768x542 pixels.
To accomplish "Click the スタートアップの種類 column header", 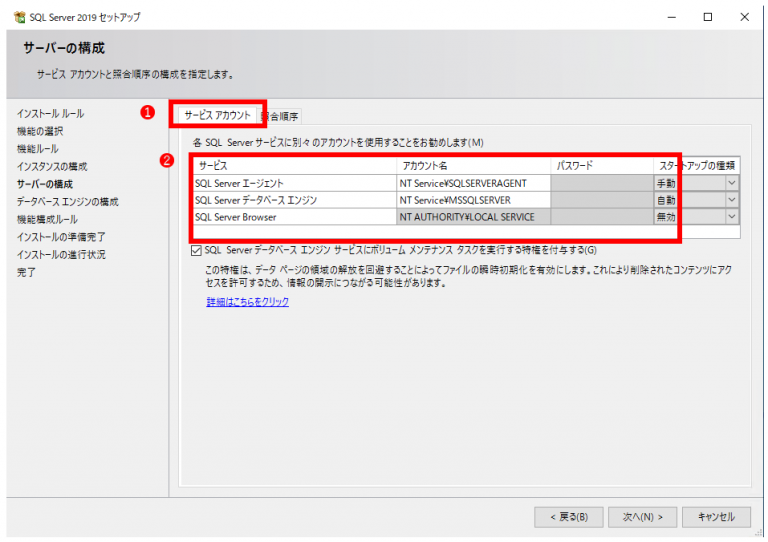I will [x=696, y=165].
